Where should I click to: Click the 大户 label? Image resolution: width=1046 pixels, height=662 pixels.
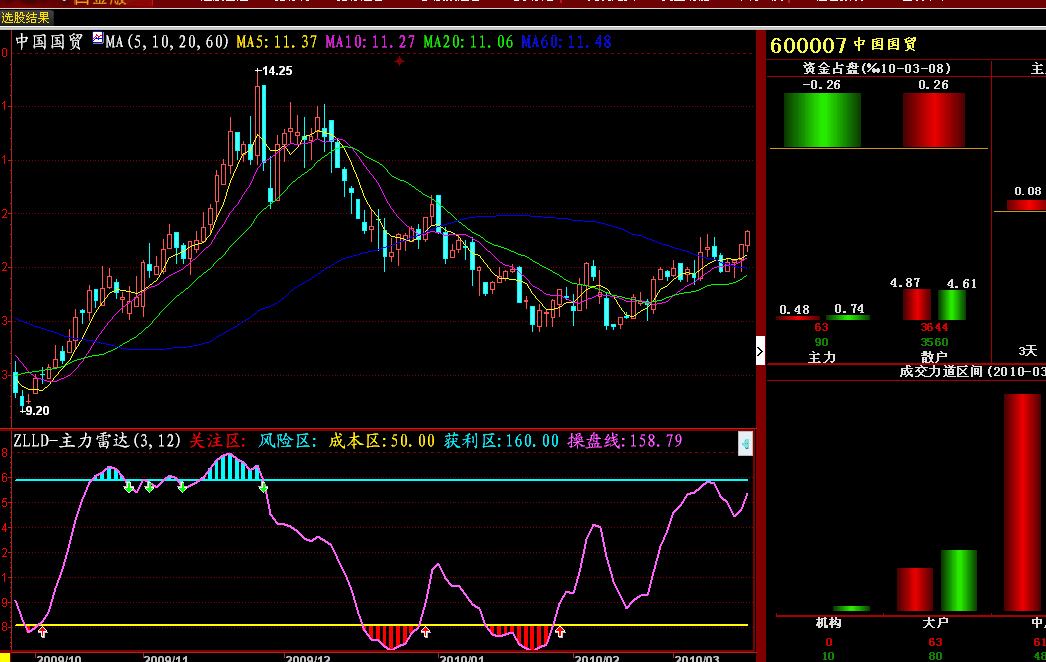click(935, 623)
